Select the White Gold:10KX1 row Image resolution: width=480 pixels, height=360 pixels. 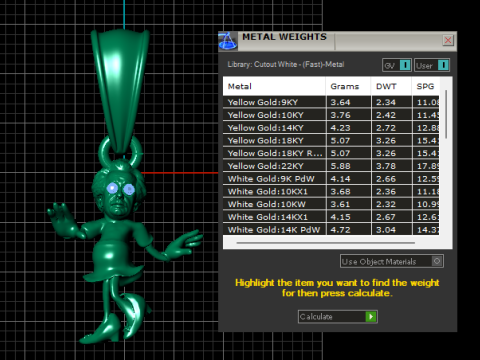coord(331,192)
